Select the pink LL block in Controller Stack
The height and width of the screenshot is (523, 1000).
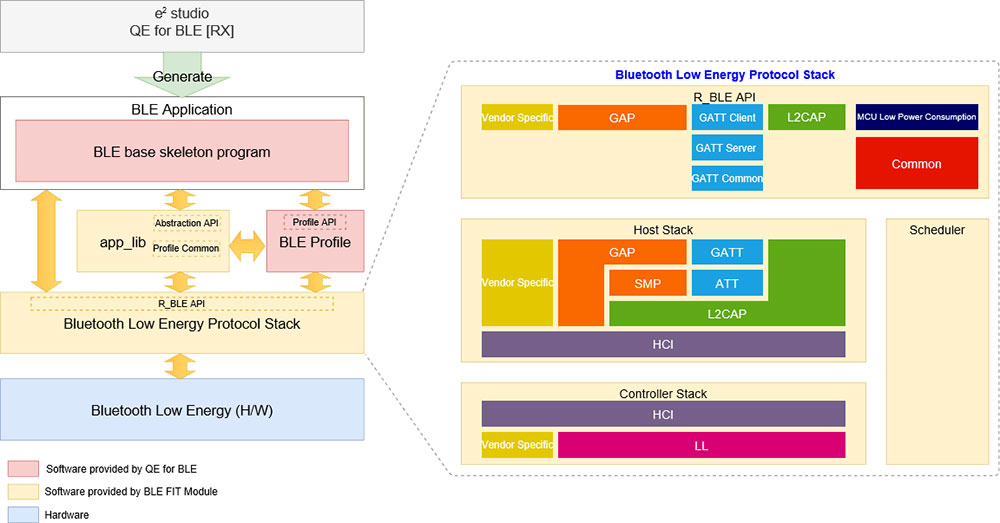tap(702, 445)
